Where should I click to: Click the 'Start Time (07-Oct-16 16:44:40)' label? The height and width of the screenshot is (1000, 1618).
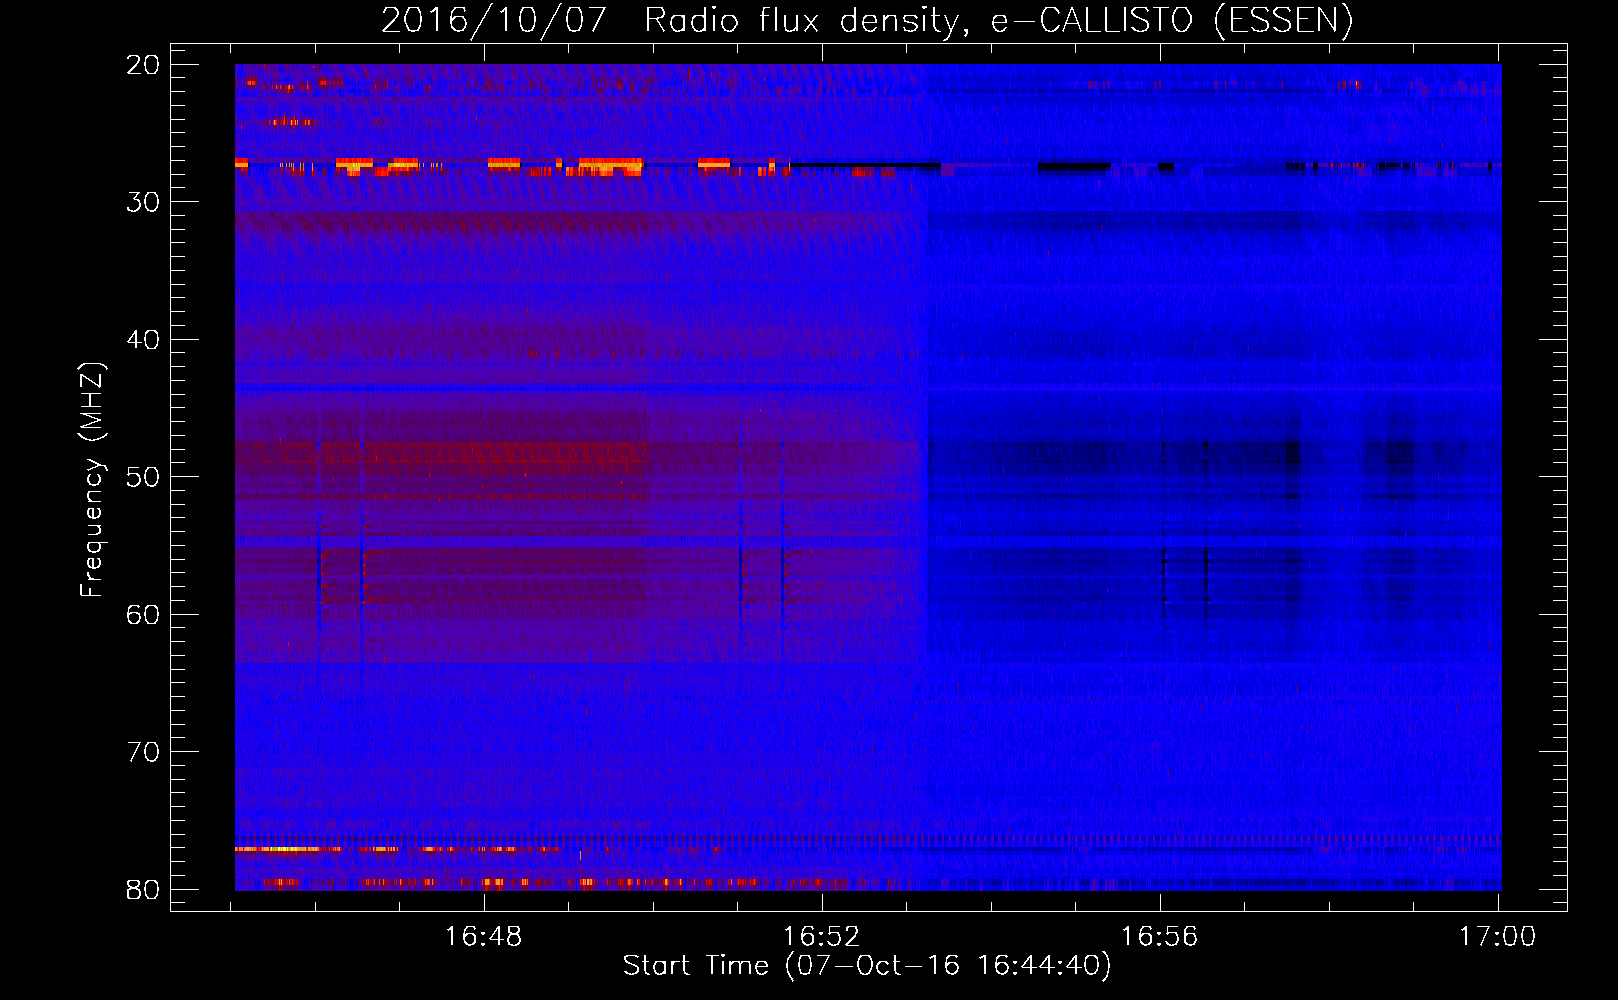coord(867,966)
